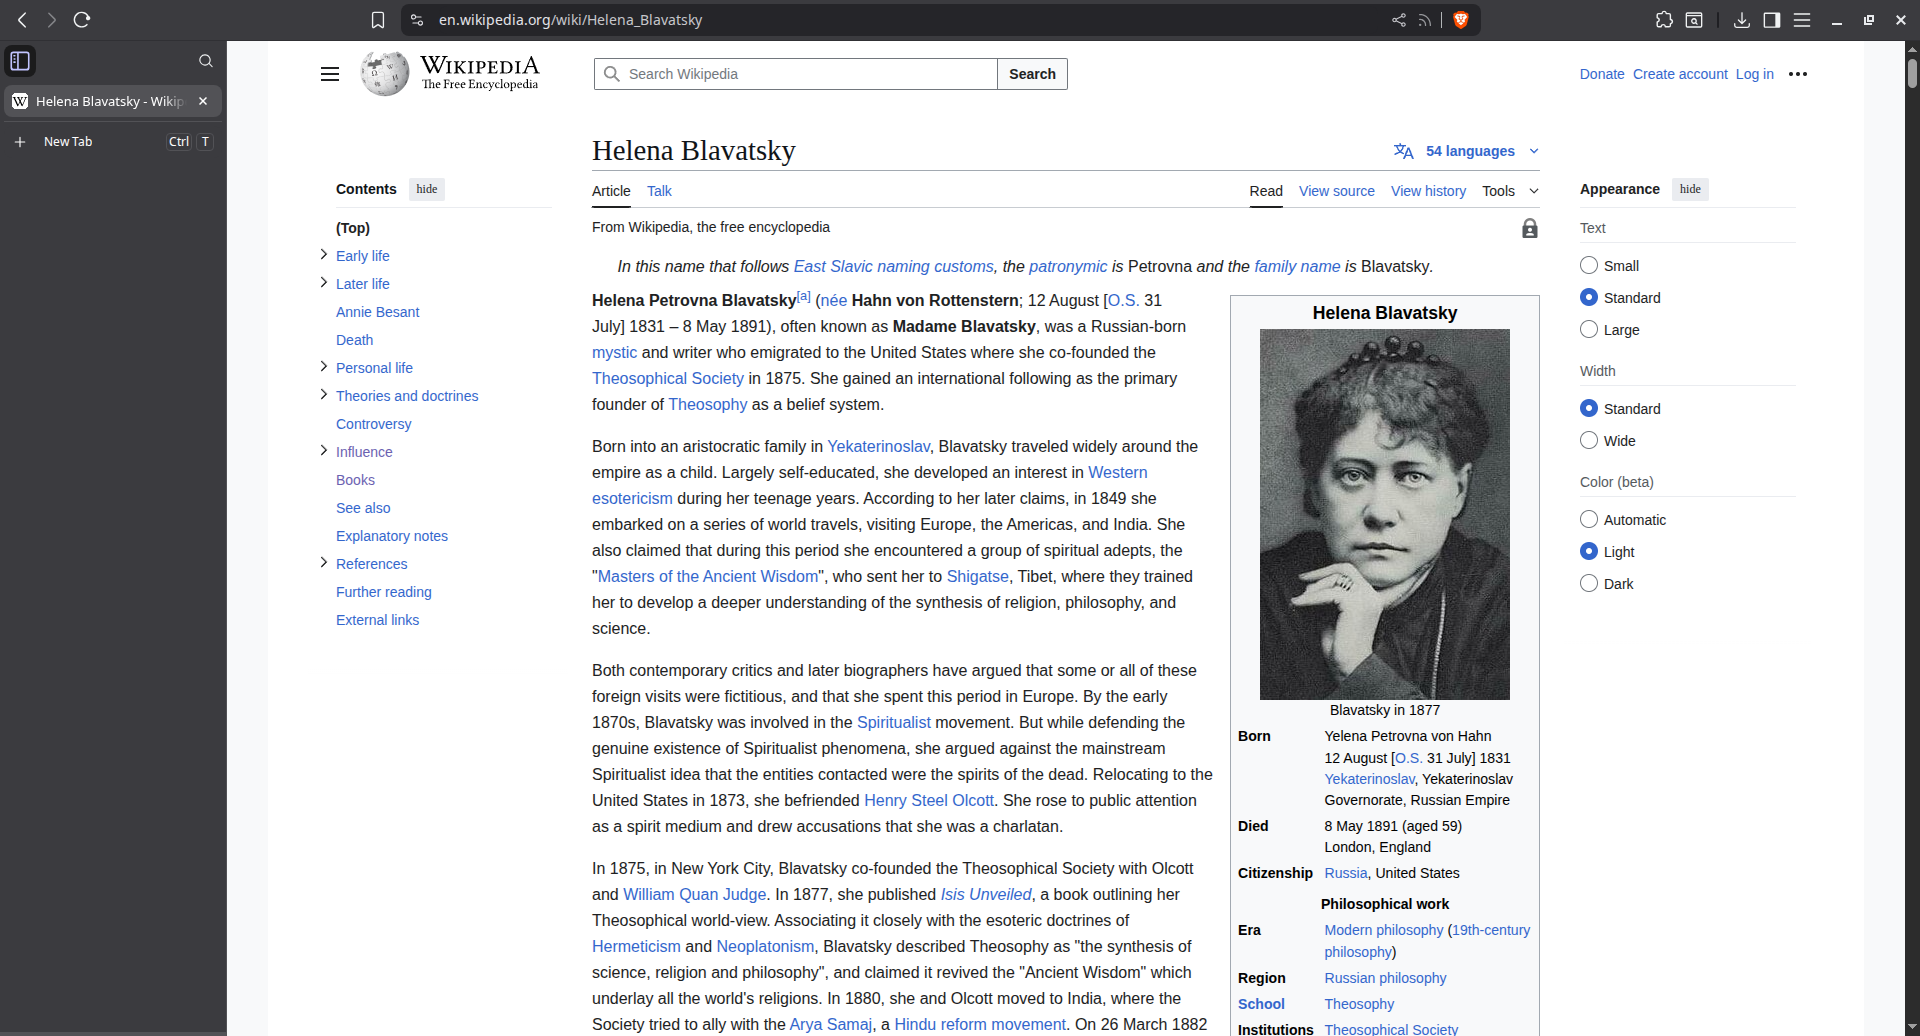Open site settings icon in address bar

418,20
